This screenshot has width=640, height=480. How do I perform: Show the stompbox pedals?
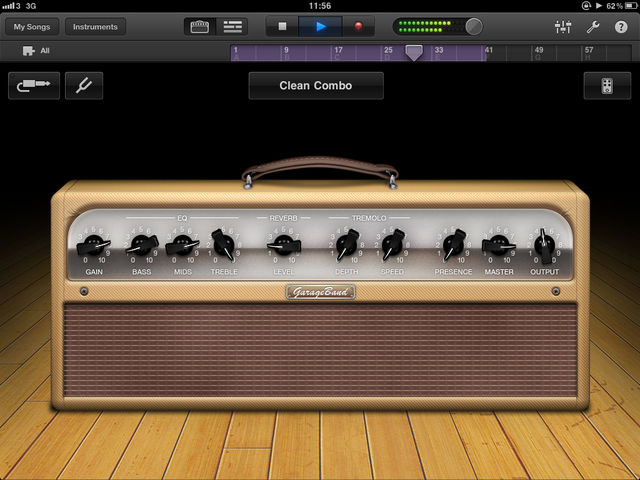[x=607, y=86]
